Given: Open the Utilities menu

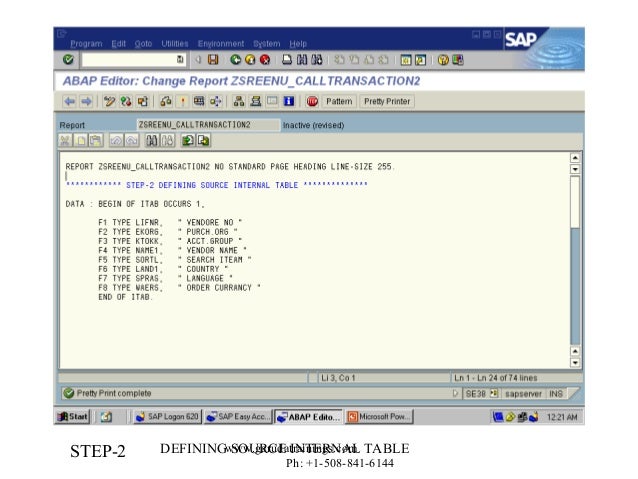Looking at the screenshot, I should [175, 44].
